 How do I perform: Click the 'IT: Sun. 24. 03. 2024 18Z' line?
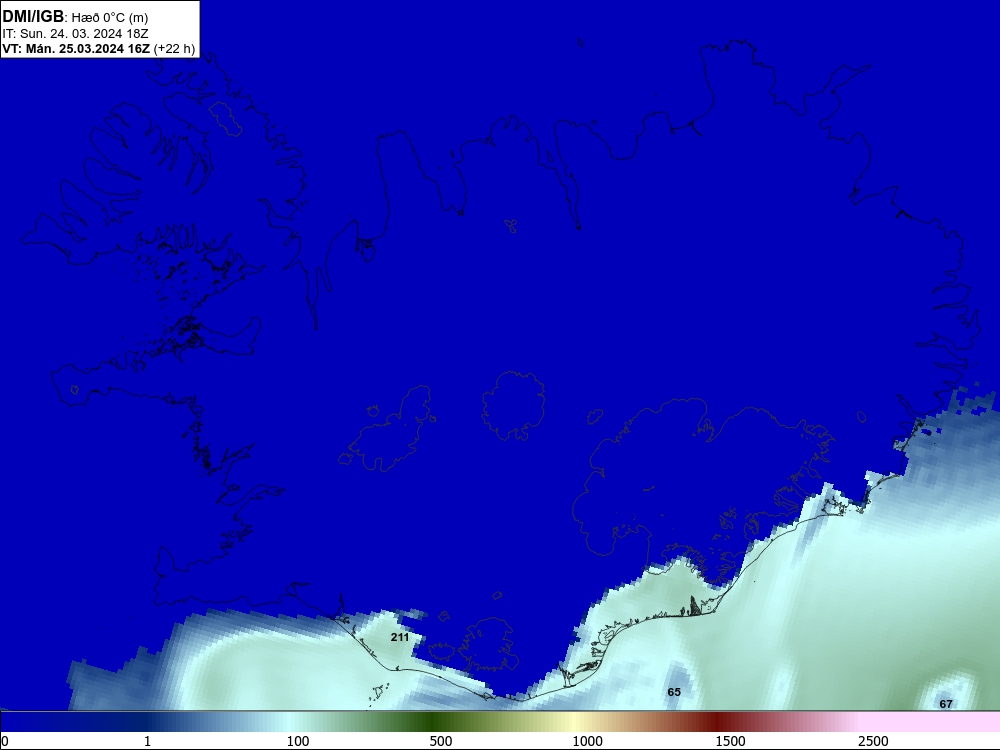coord(75,33)
